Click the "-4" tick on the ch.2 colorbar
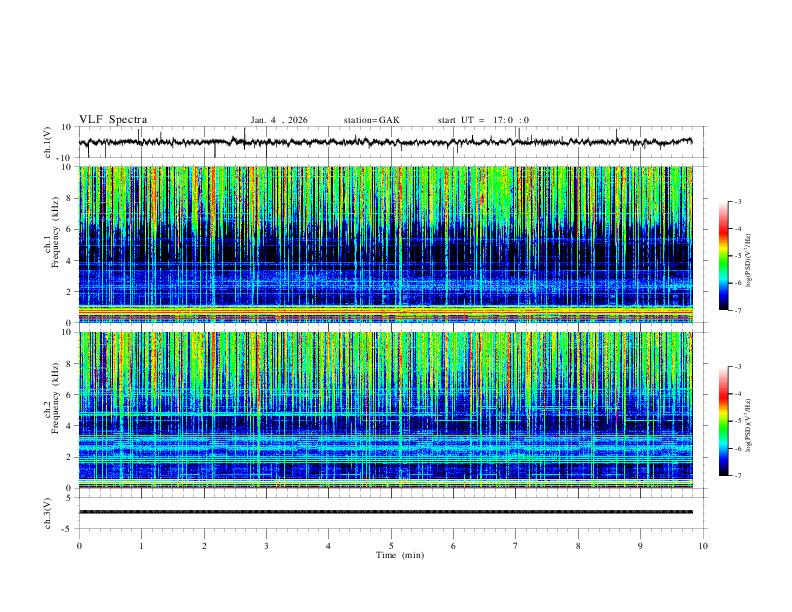Image resolution: width=792 pixels, height=612 pixels. click(737, 394)
